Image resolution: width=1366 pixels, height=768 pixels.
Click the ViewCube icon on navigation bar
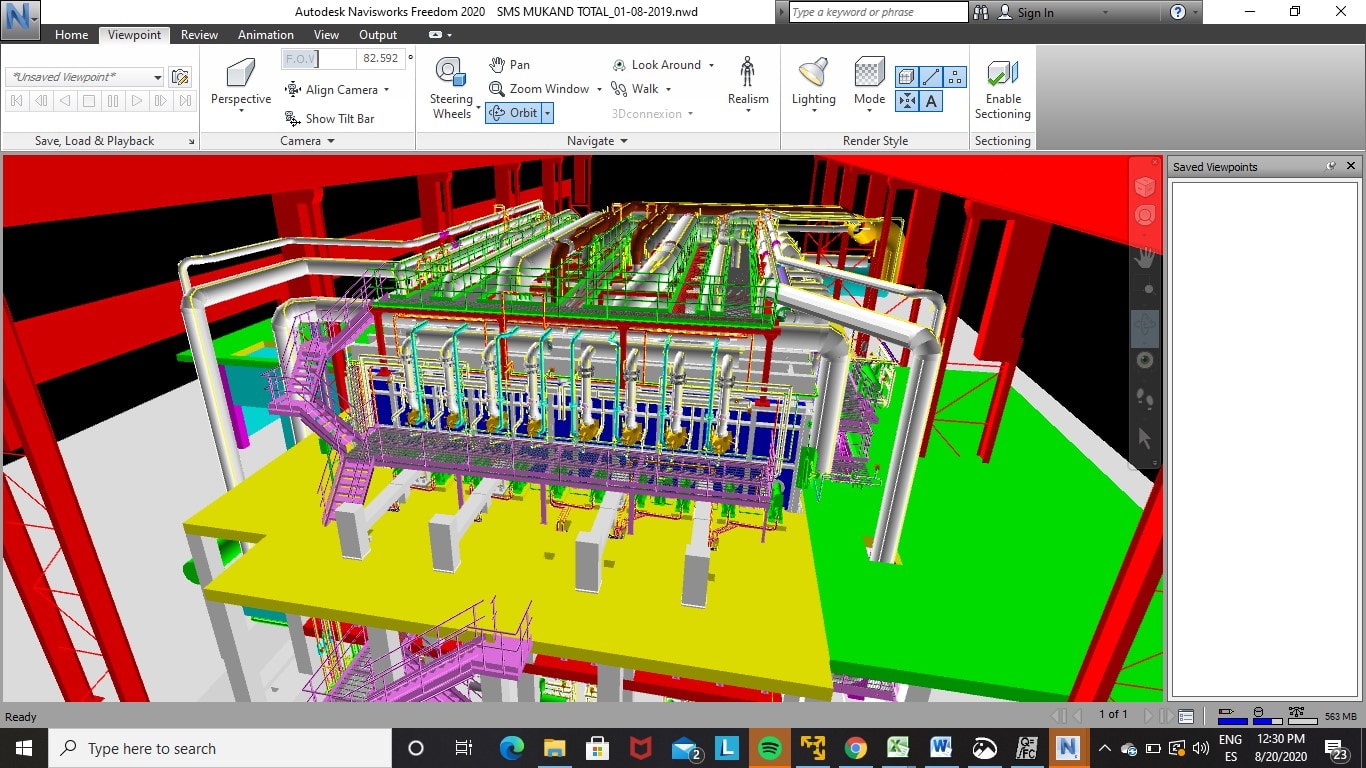[x=1145, y=187]
